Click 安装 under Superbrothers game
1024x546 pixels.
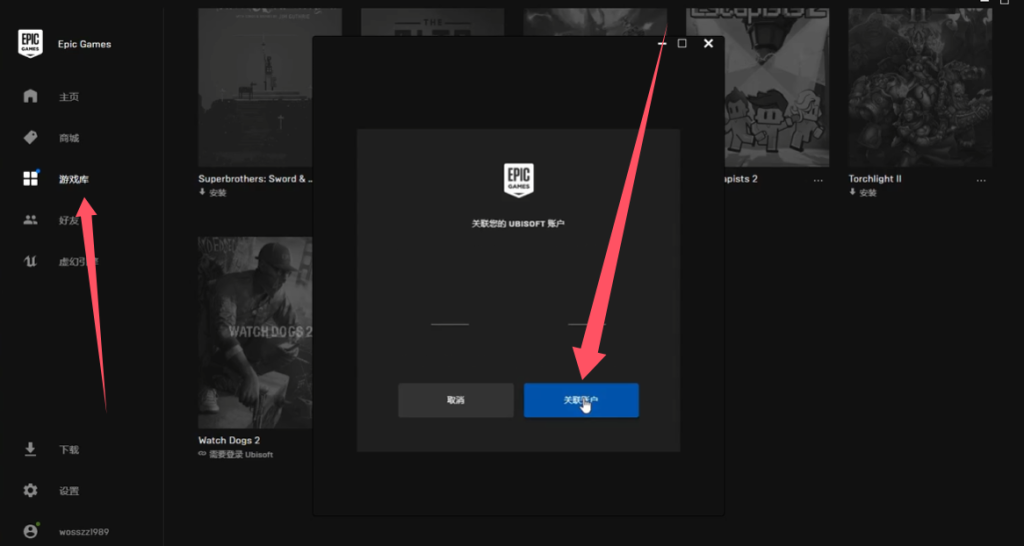pos(212,193)
